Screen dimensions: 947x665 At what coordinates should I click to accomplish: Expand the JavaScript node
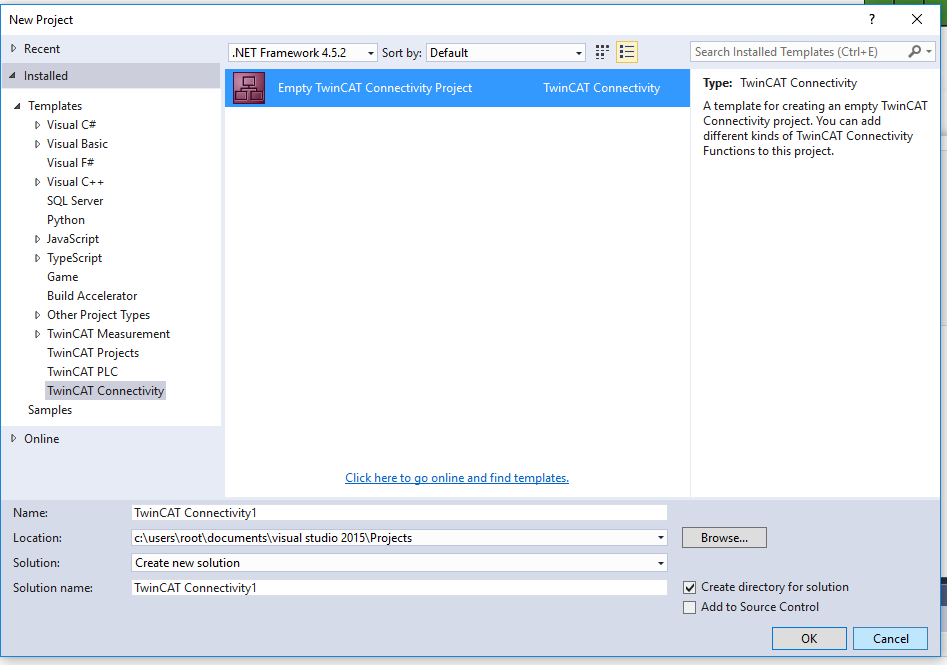tap(37, 239)
